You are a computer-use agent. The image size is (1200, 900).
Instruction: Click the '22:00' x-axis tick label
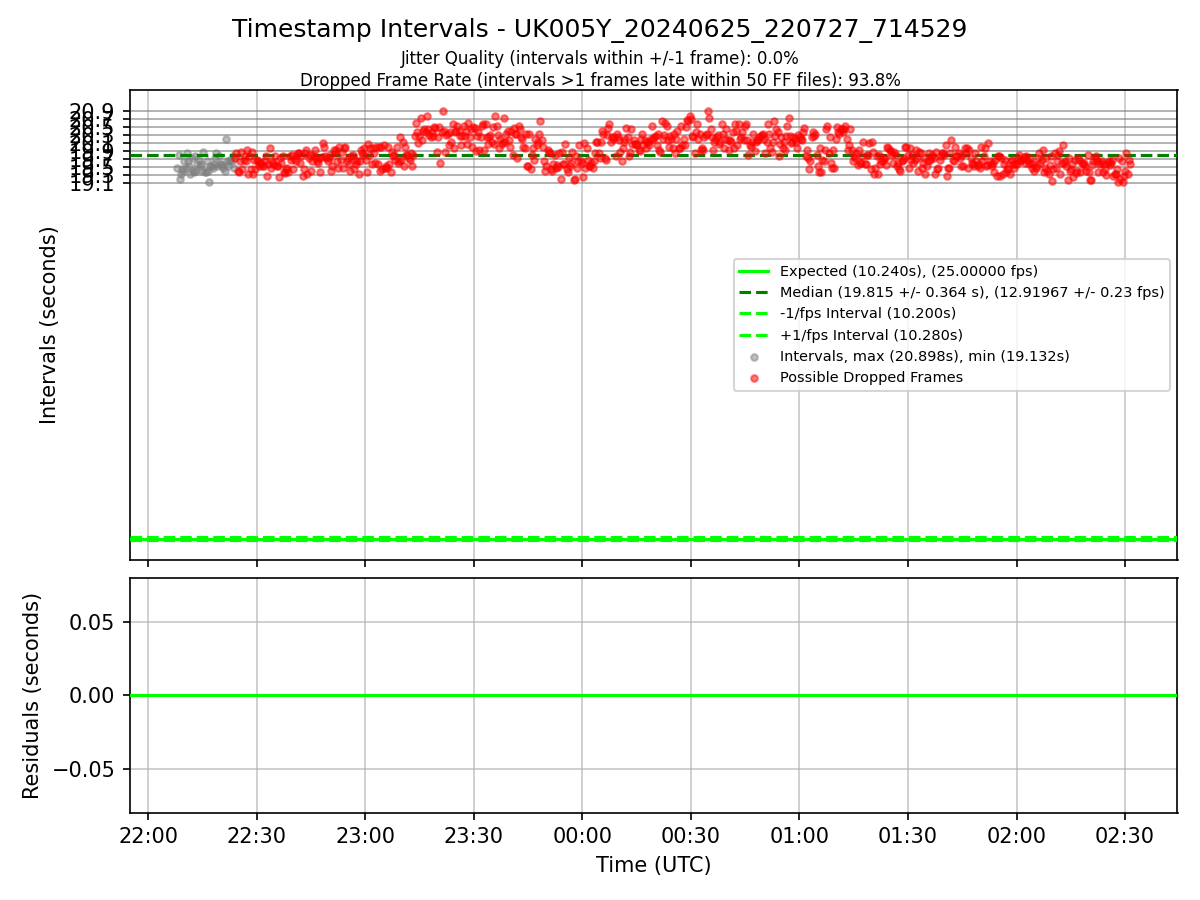point(148,835)
